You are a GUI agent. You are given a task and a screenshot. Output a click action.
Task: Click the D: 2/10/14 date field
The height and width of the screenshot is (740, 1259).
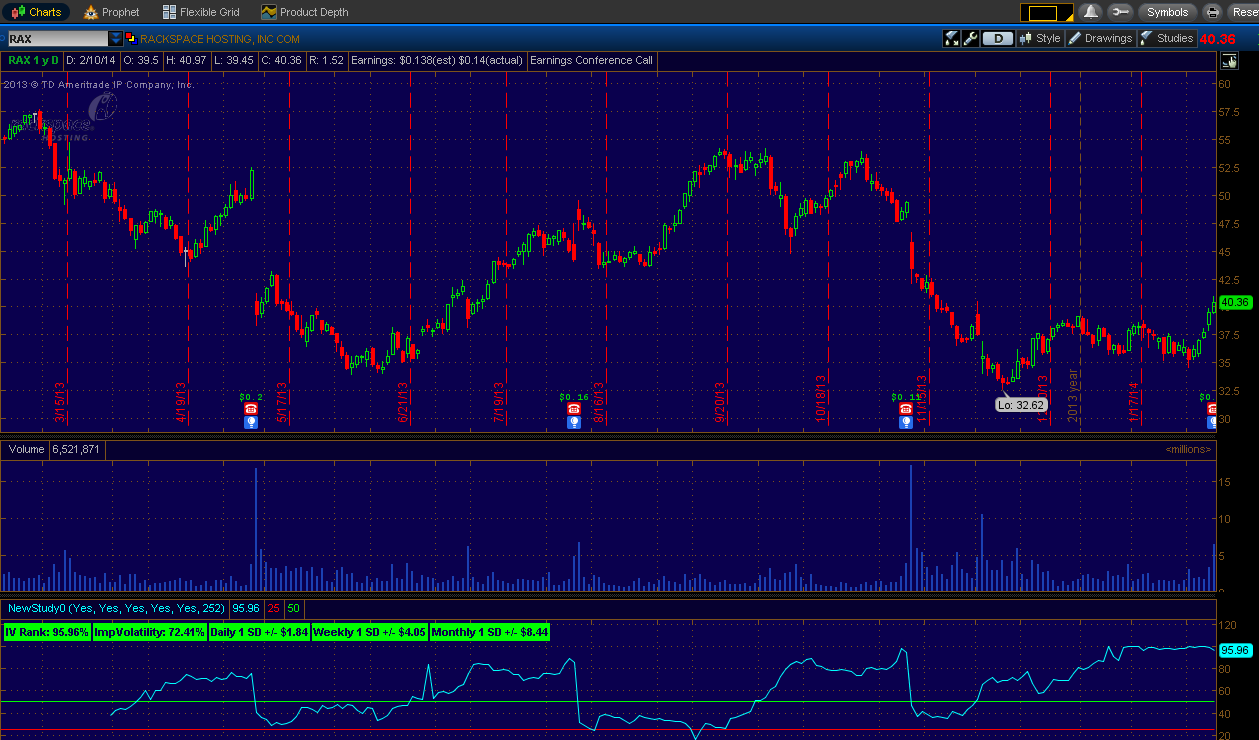point(92,60)
